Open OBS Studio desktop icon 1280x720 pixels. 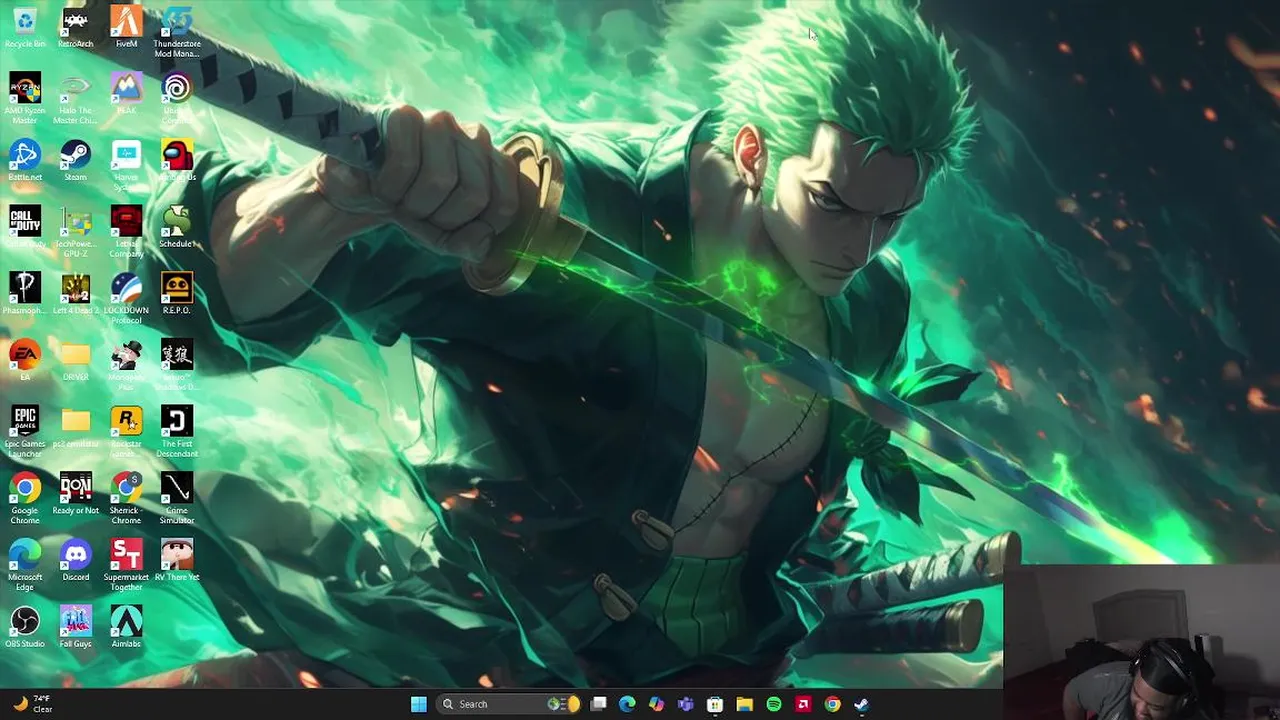25,627
